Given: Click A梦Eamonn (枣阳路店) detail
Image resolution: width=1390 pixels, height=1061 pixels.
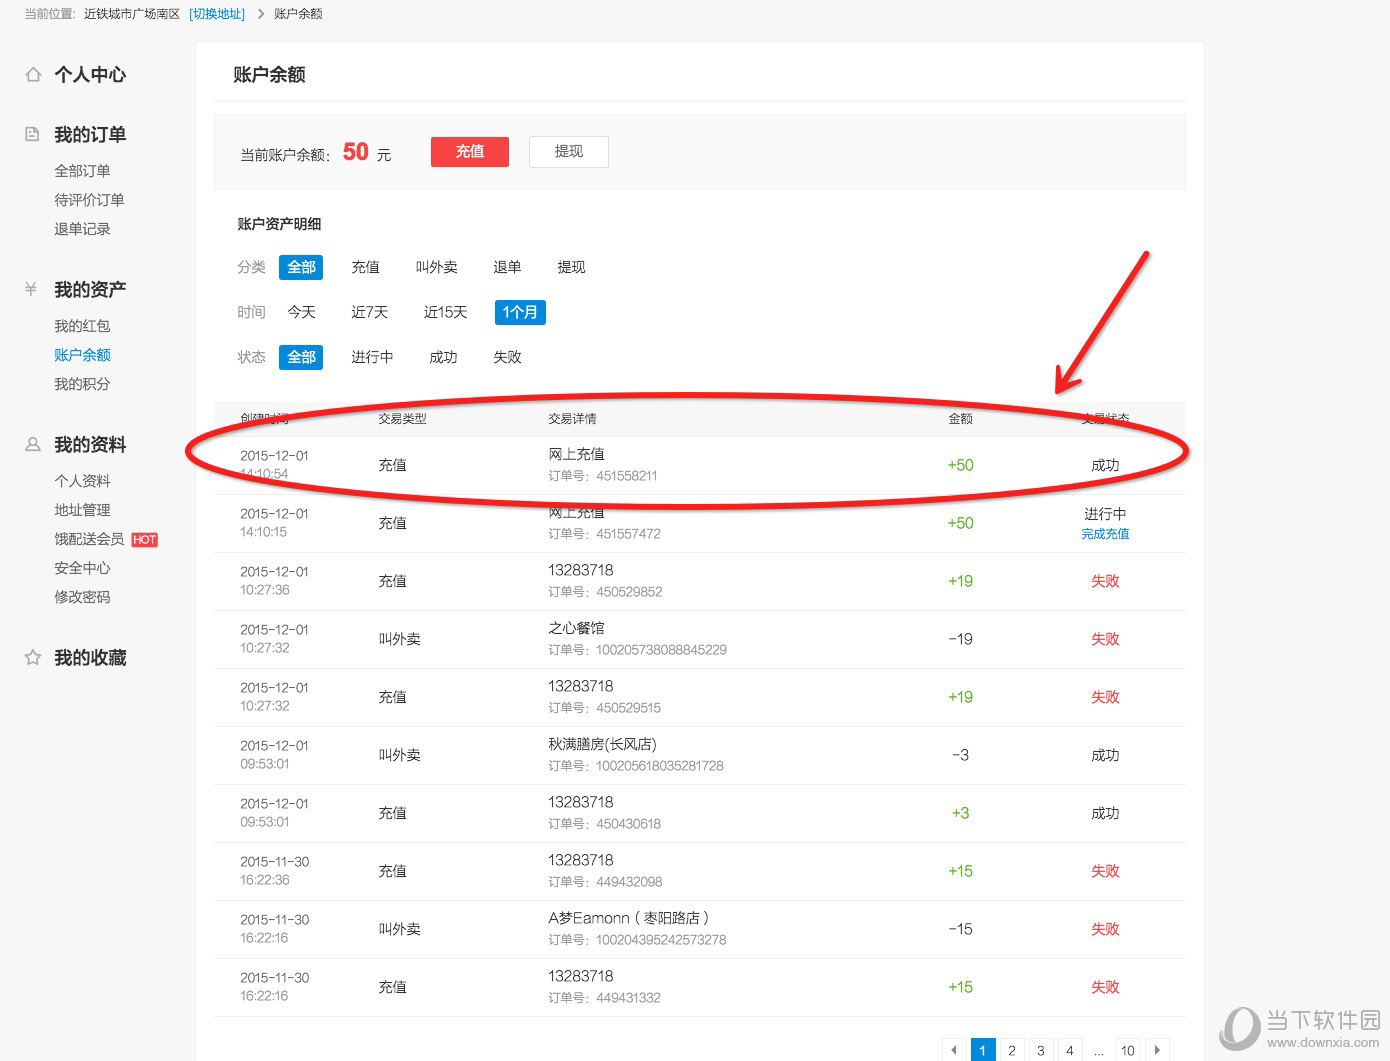Looking at the screenshot, I should [628, 918].
